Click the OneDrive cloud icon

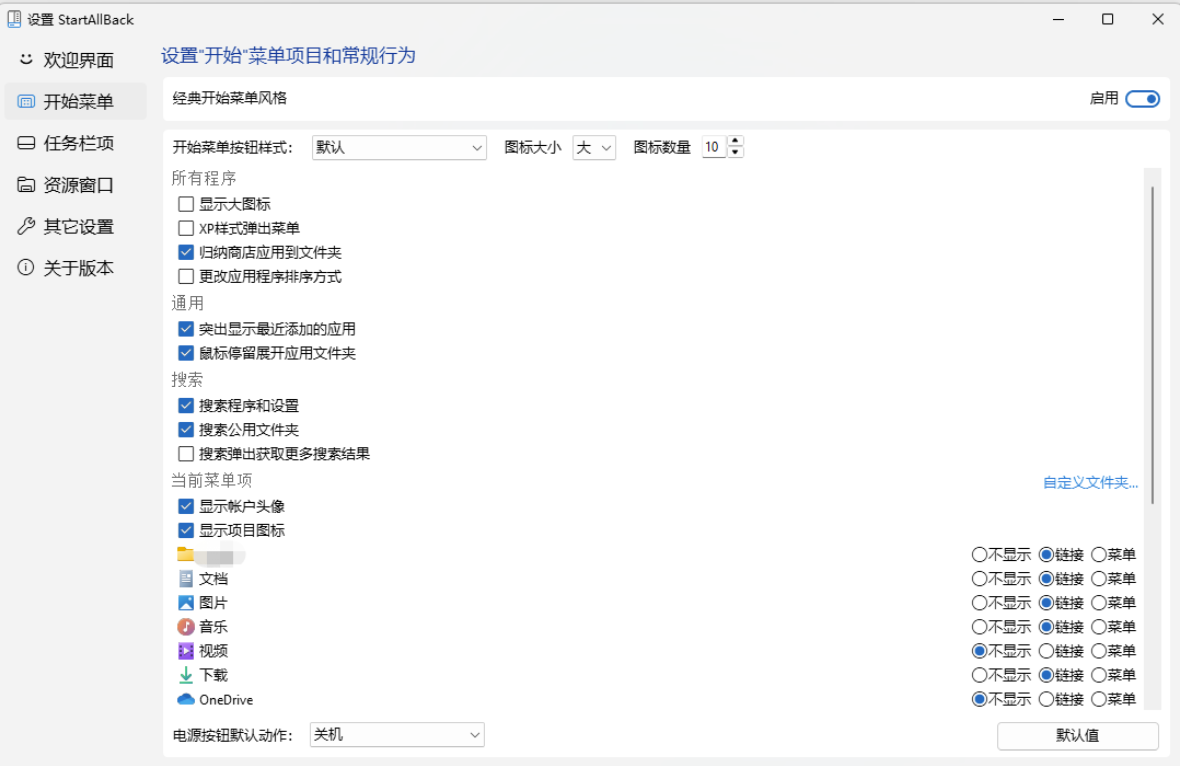point(187,699)
